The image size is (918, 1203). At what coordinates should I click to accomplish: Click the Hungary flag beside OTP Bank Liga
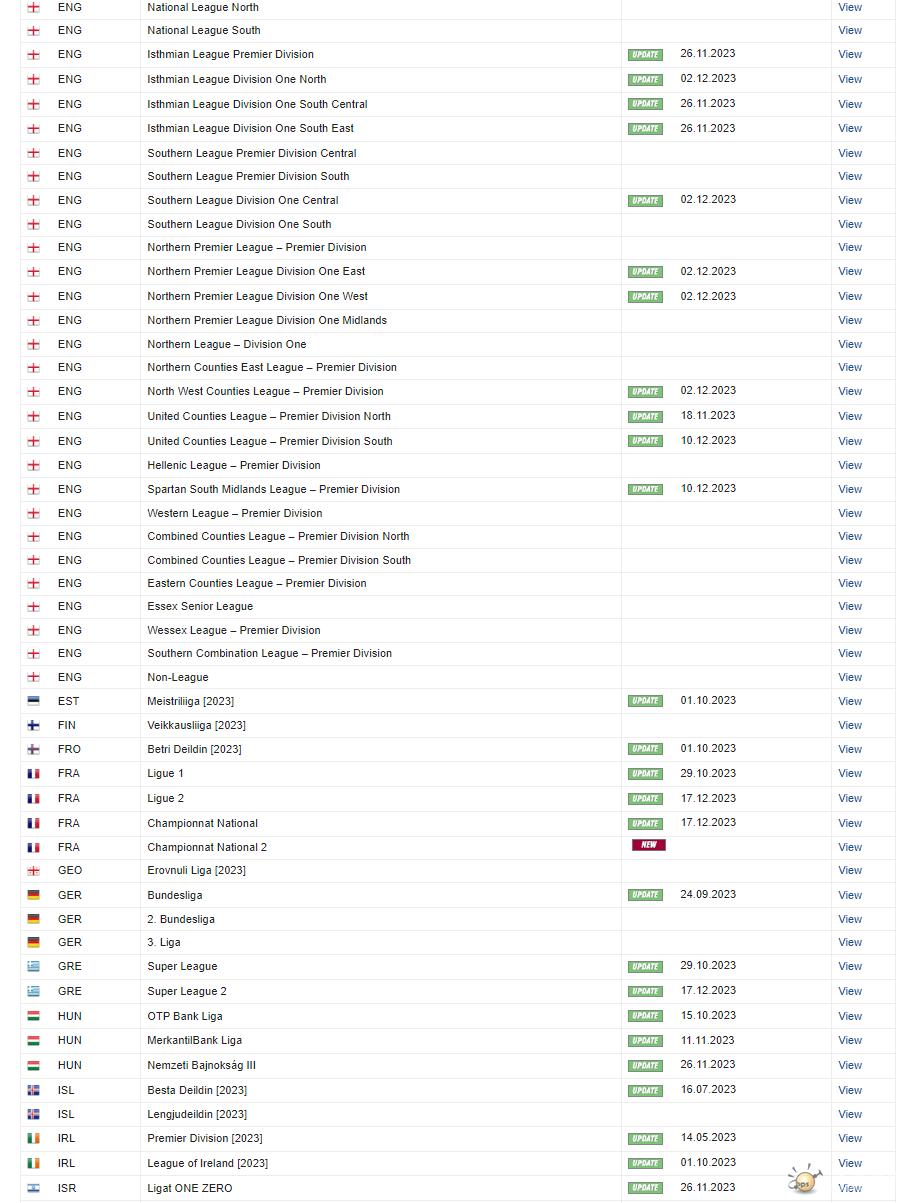34,1016
